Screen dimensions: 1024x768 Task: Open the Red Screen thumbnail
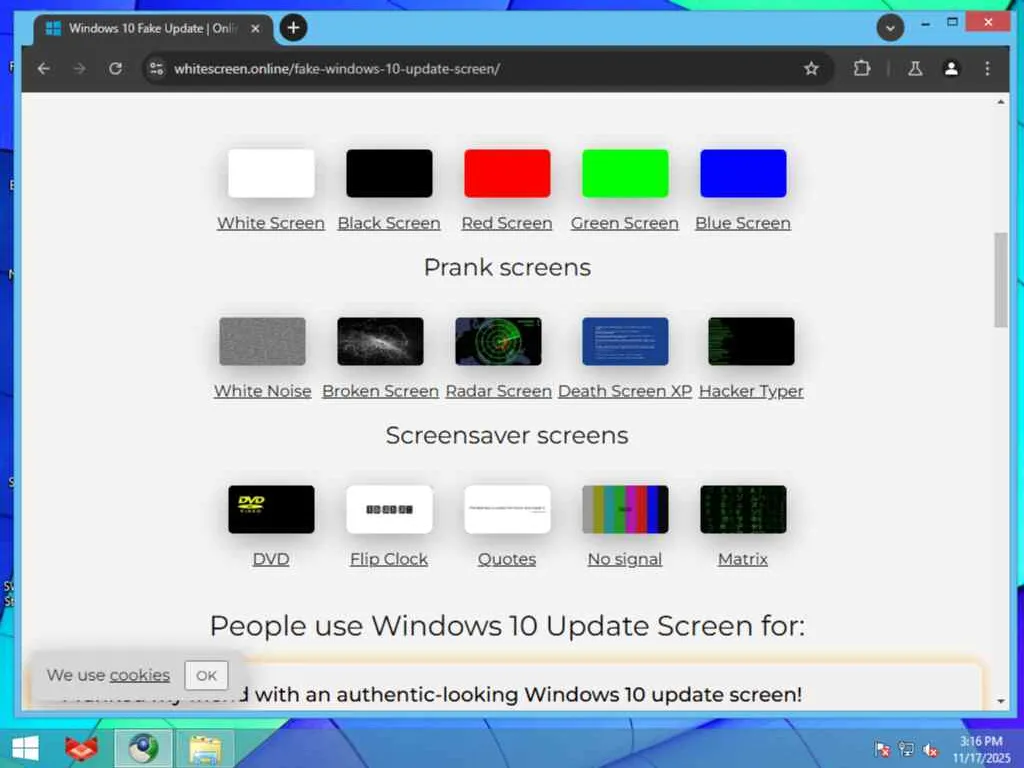point(507,173)
